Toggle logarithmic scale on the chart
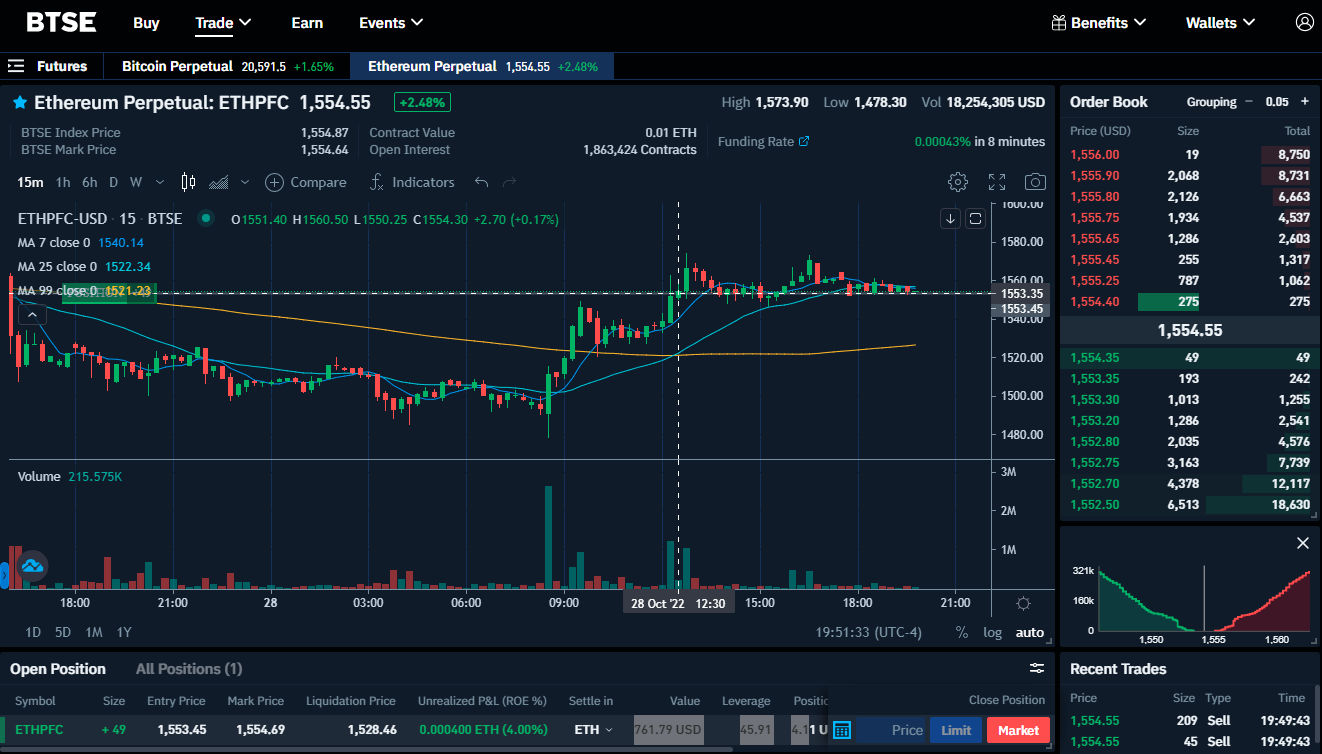1322x754 pixels. coord(992,632)
